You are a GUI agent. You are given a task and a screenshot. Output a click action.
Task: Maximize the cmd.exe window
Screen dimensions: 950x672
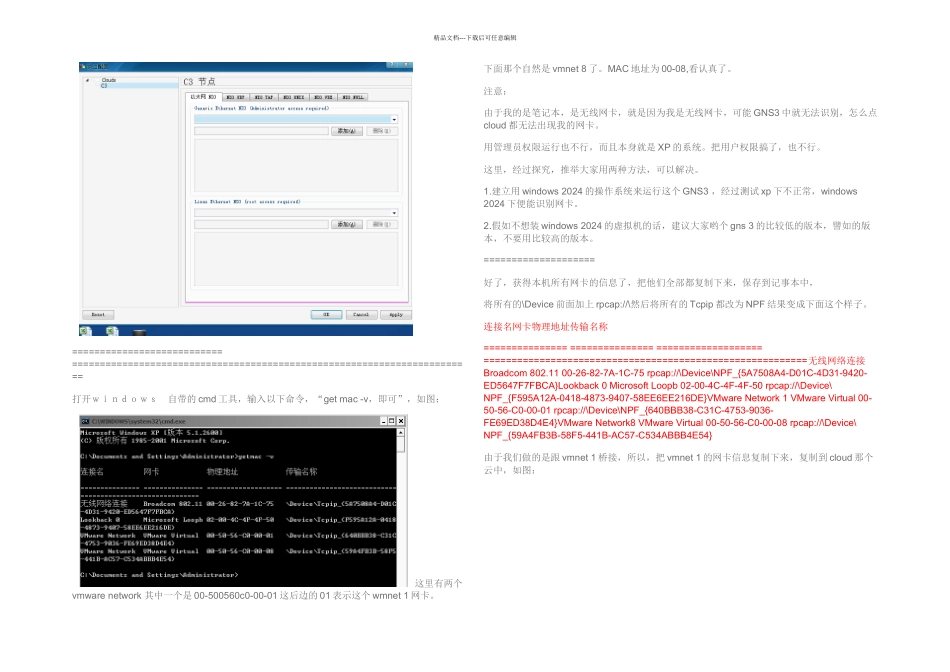[392, 421]
